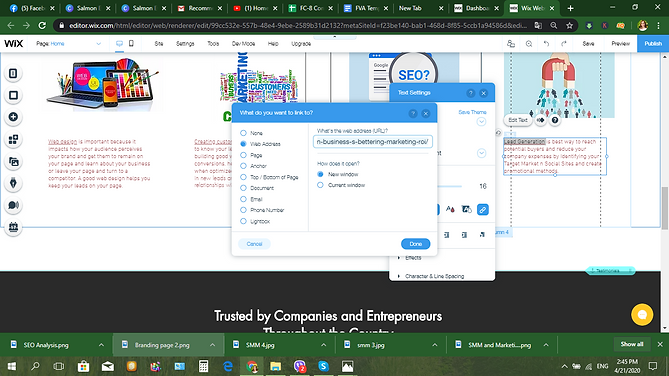Expand the themes dropdown in Text Settings

tap(481, 122)
